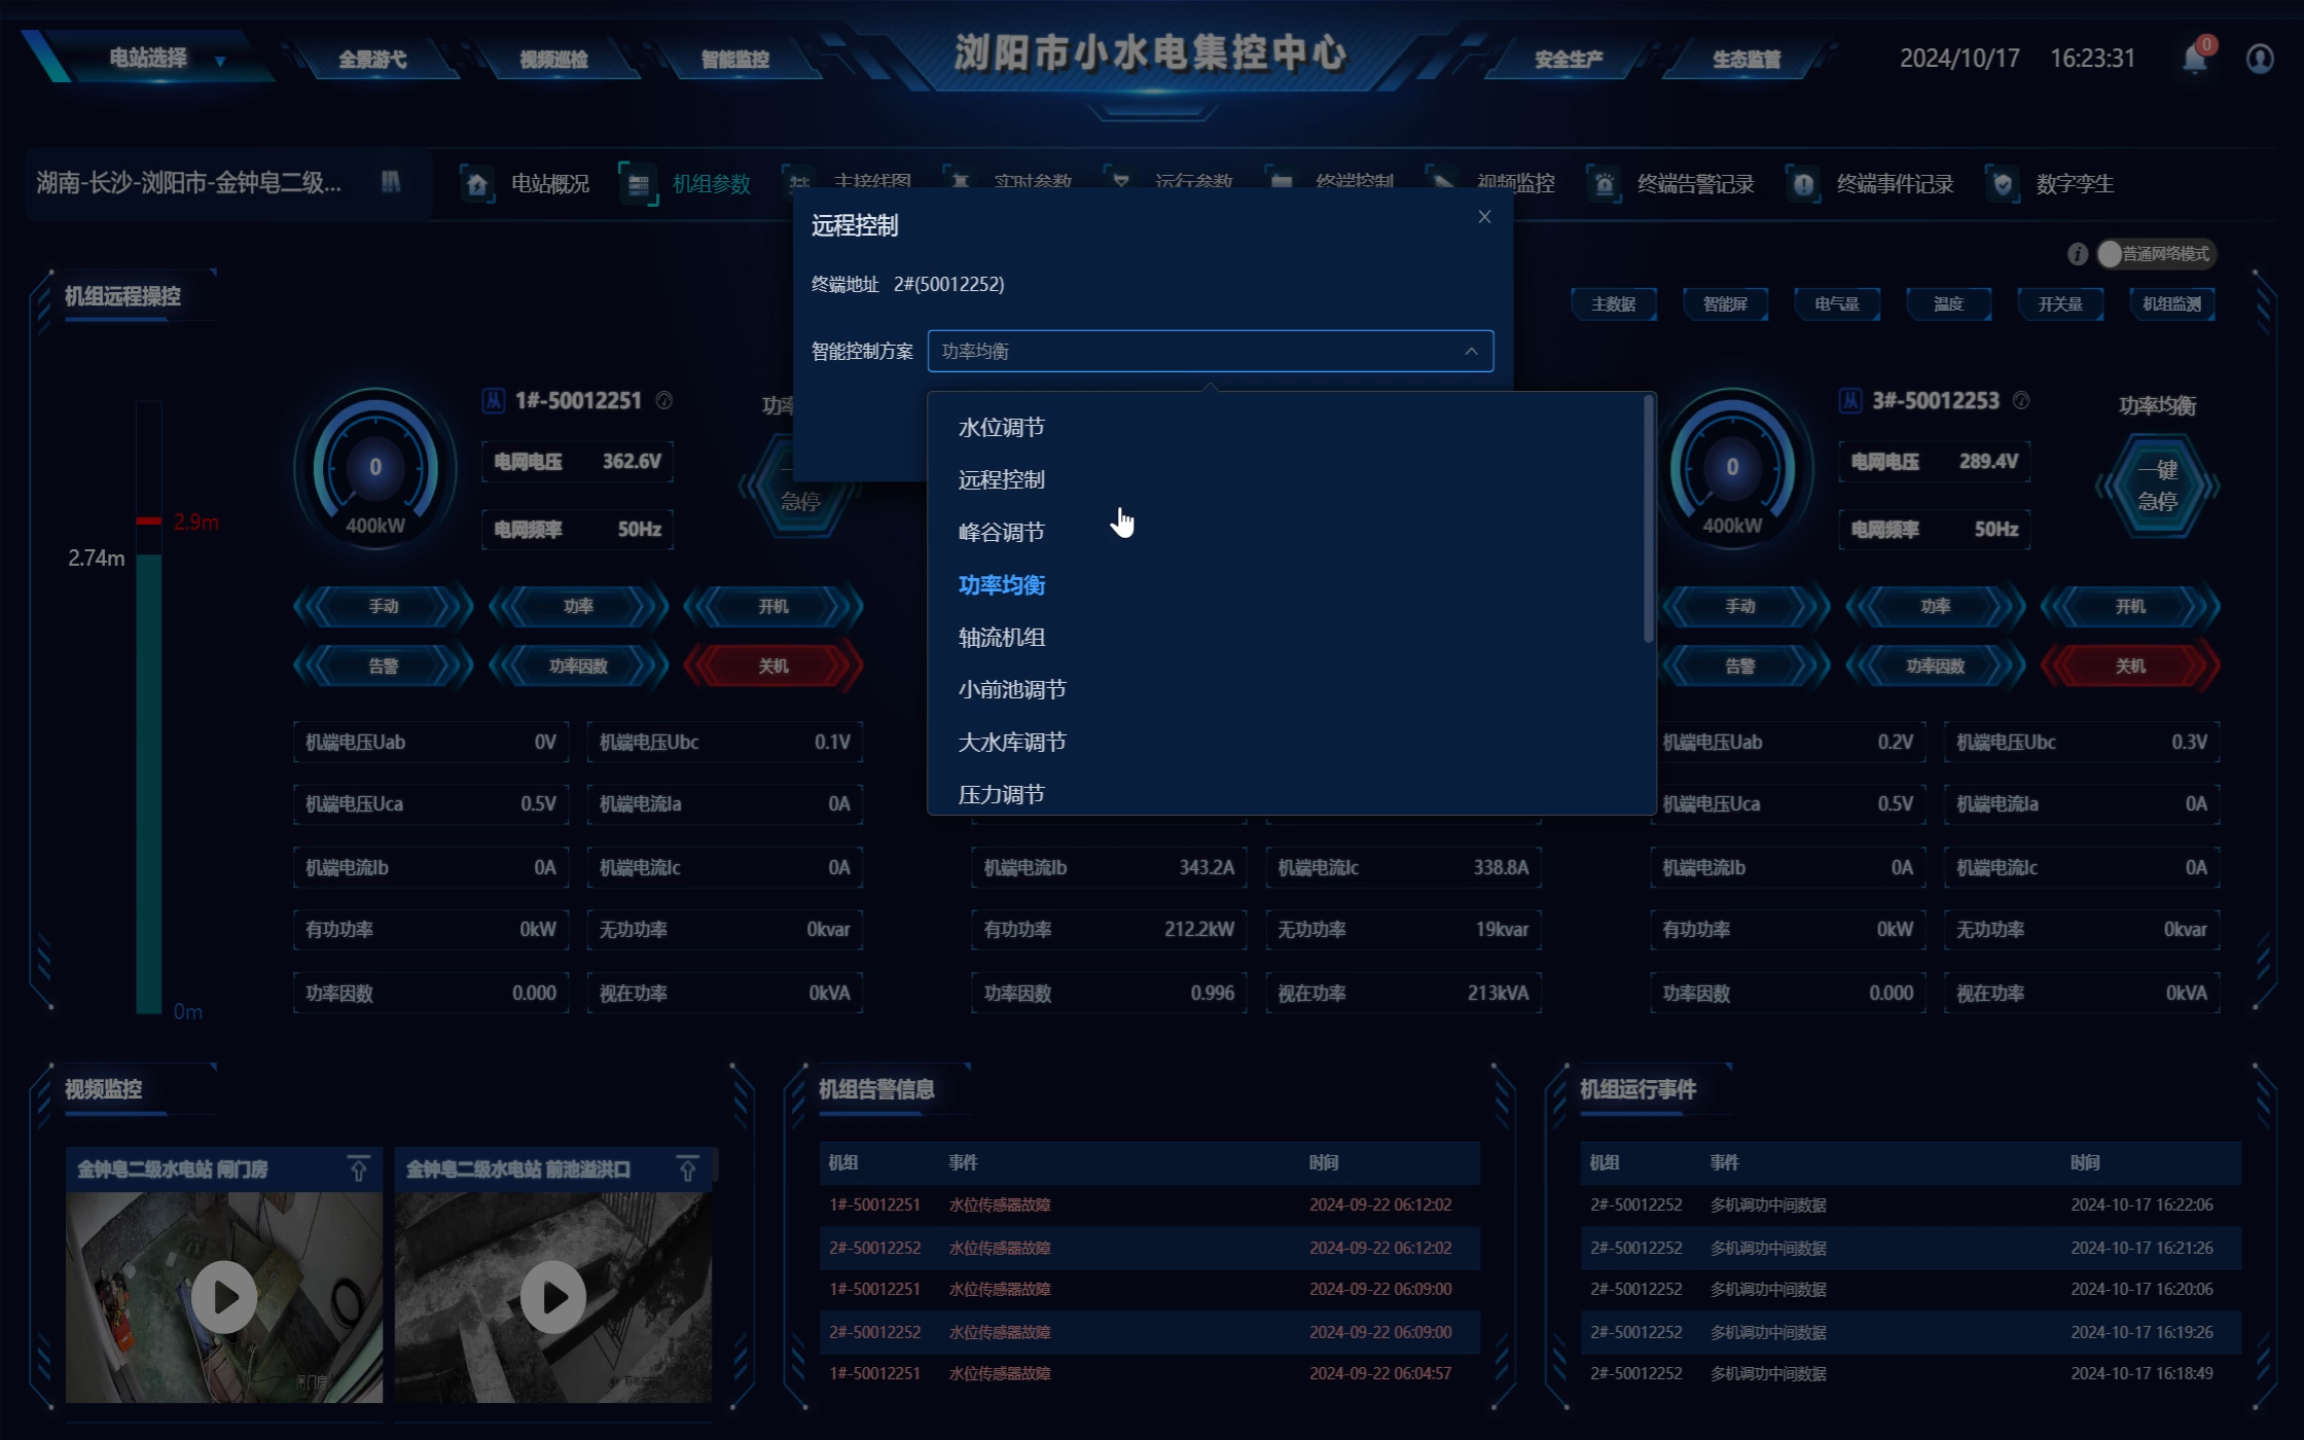Select 峰谷调节 from the dropdown list
Image resolution: width=2304 pixels, height=1440 pixels.
point(1001,532)
